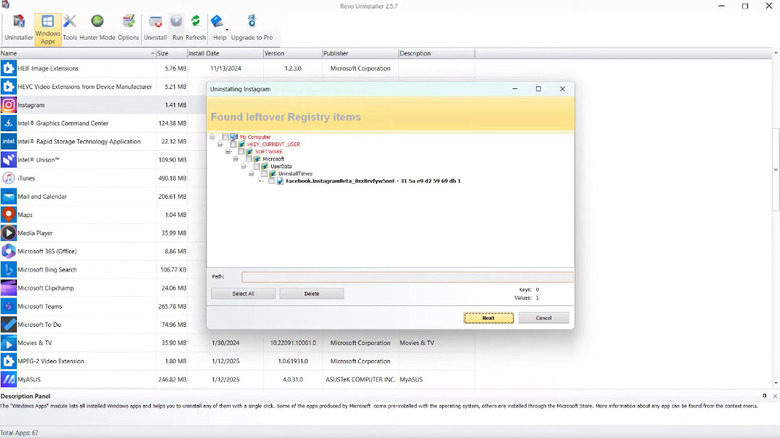Collapse the HKEY_CURRENT_USER tree node
Viewport: 780px width, 438px height.
[220, 144]
